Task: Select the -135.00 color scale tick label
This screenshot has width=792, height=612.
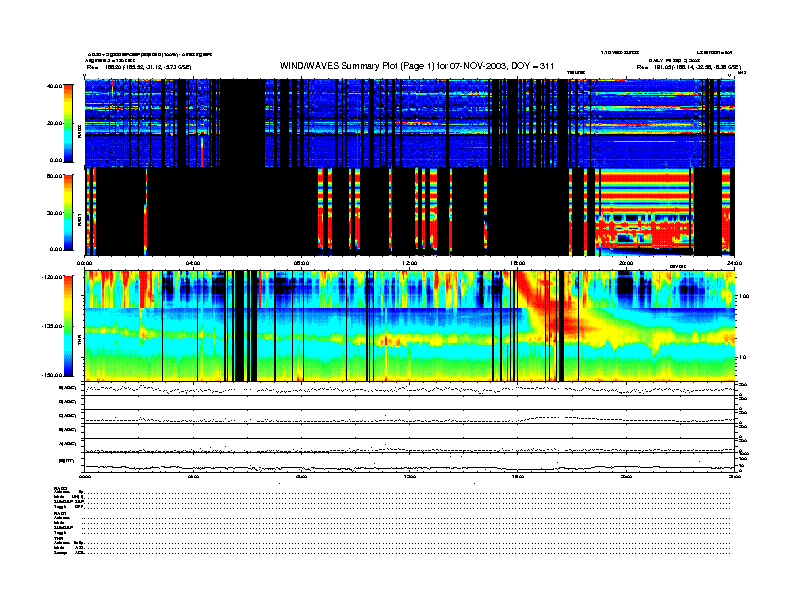Action: (52, 326)
